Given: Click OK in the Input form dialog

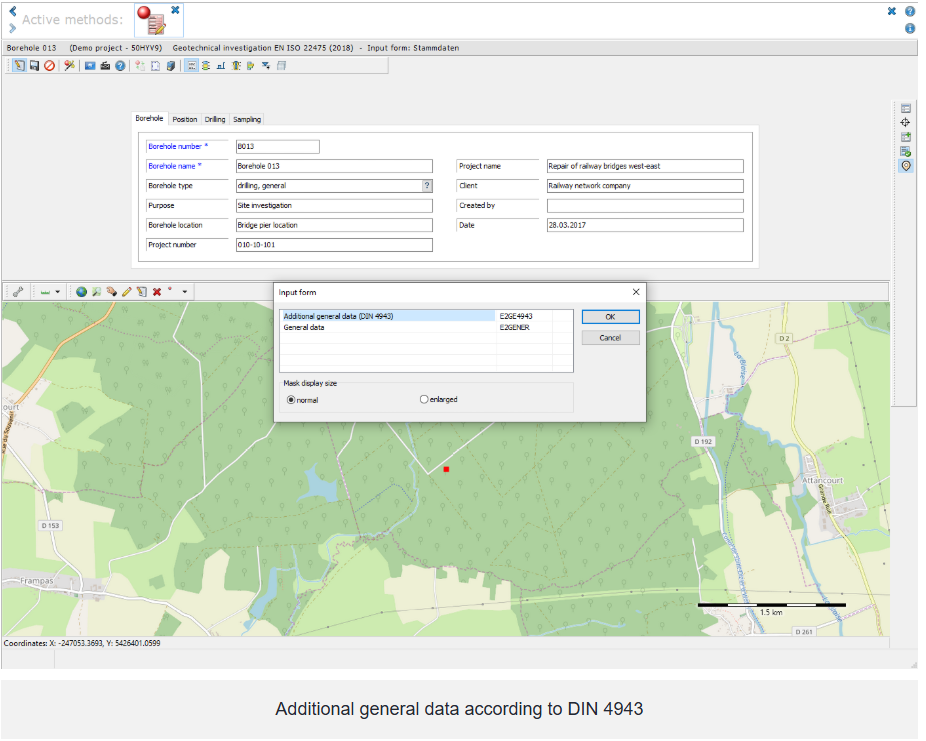Looking at the screenshot, I should [x=610, y=317].
